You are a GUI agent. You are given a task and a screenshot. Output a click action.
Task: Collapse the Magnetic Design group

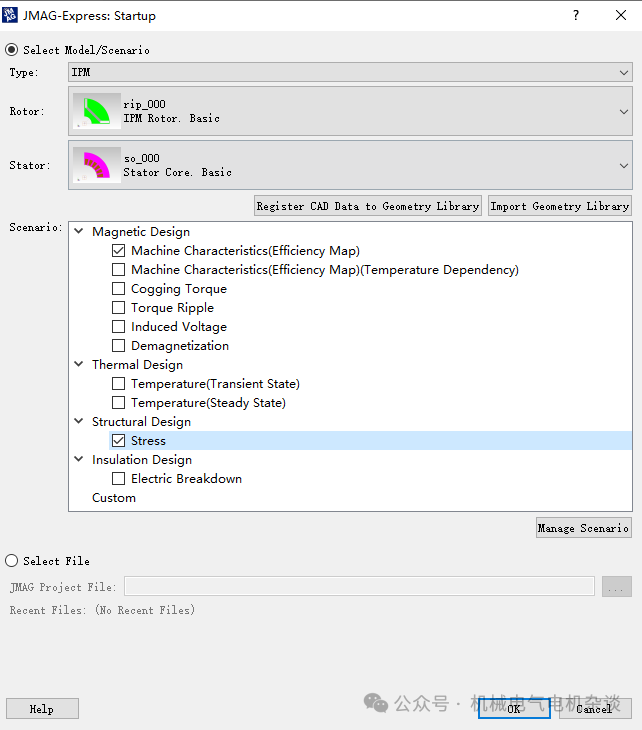click(79, 231)
